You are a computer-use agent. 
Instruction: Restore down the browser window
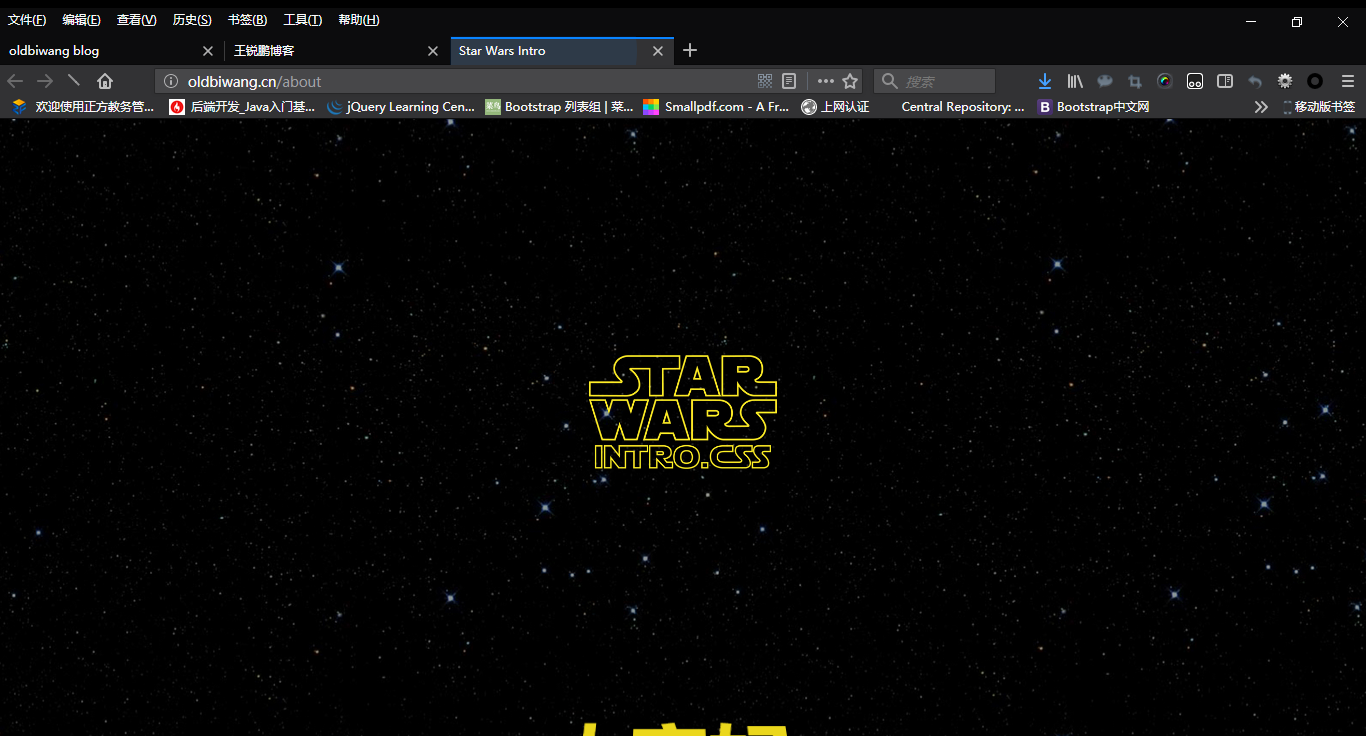1297,21
